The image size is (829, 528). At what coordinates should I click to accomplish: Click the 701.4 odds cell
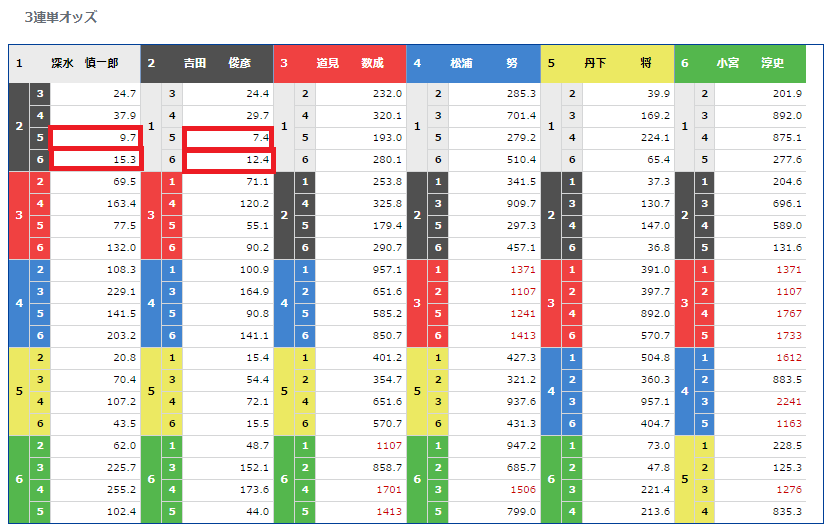(x=494, y=116)
